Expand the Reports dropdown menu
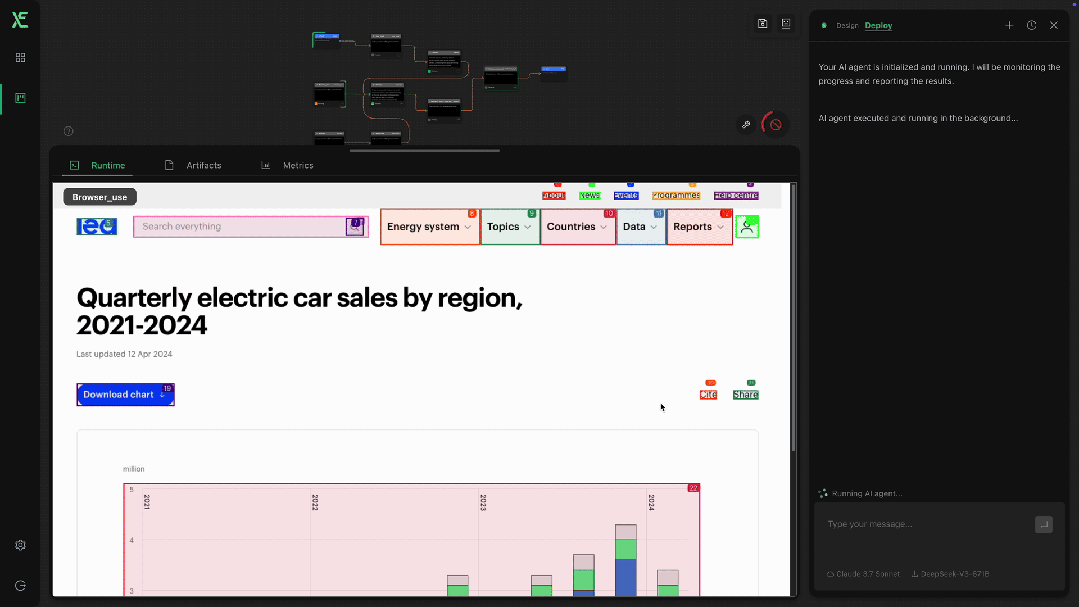The width and height of the screenshot is (1079, 607). pos(698,227)
